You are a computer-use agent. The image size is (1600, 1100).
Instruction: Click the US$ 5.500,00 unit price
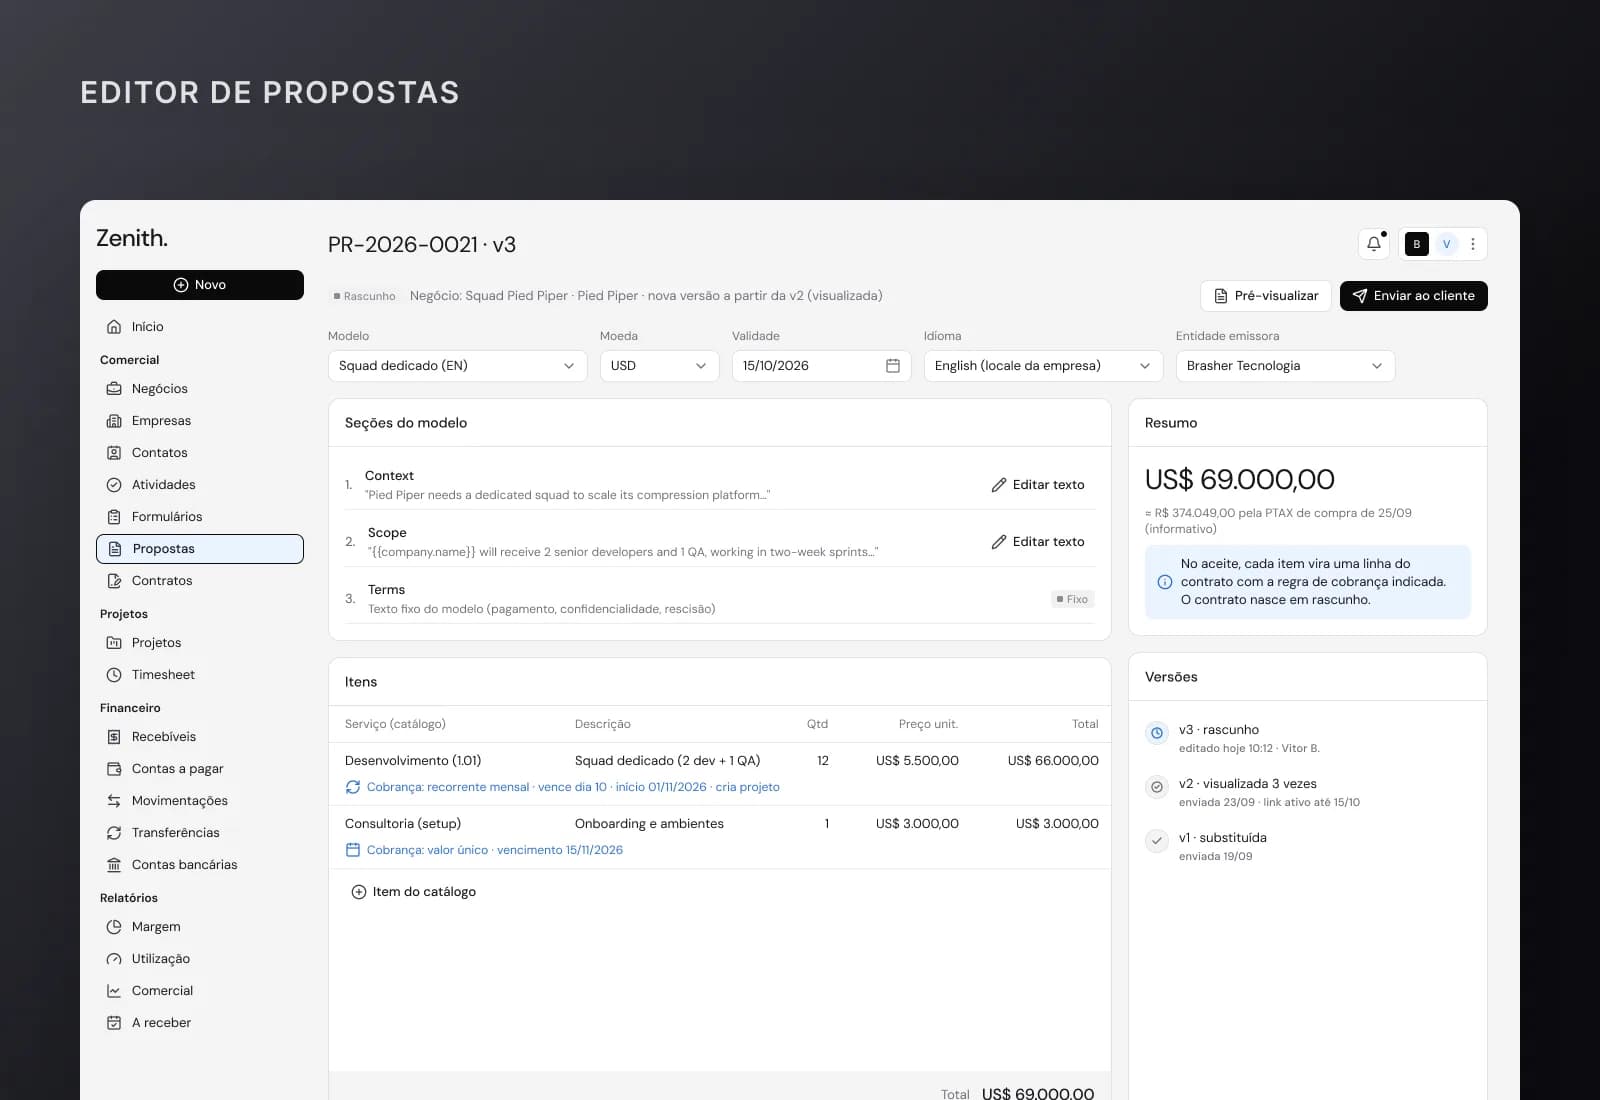tap(917, 761)
